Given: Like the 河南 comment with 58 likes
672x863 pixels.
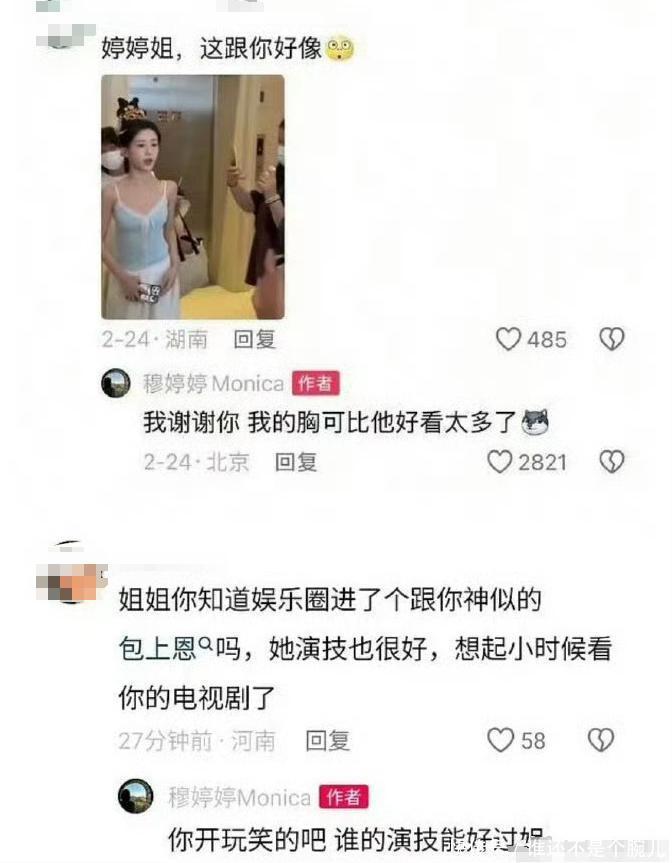Looking at the screenshot, I should pos(500,740).
